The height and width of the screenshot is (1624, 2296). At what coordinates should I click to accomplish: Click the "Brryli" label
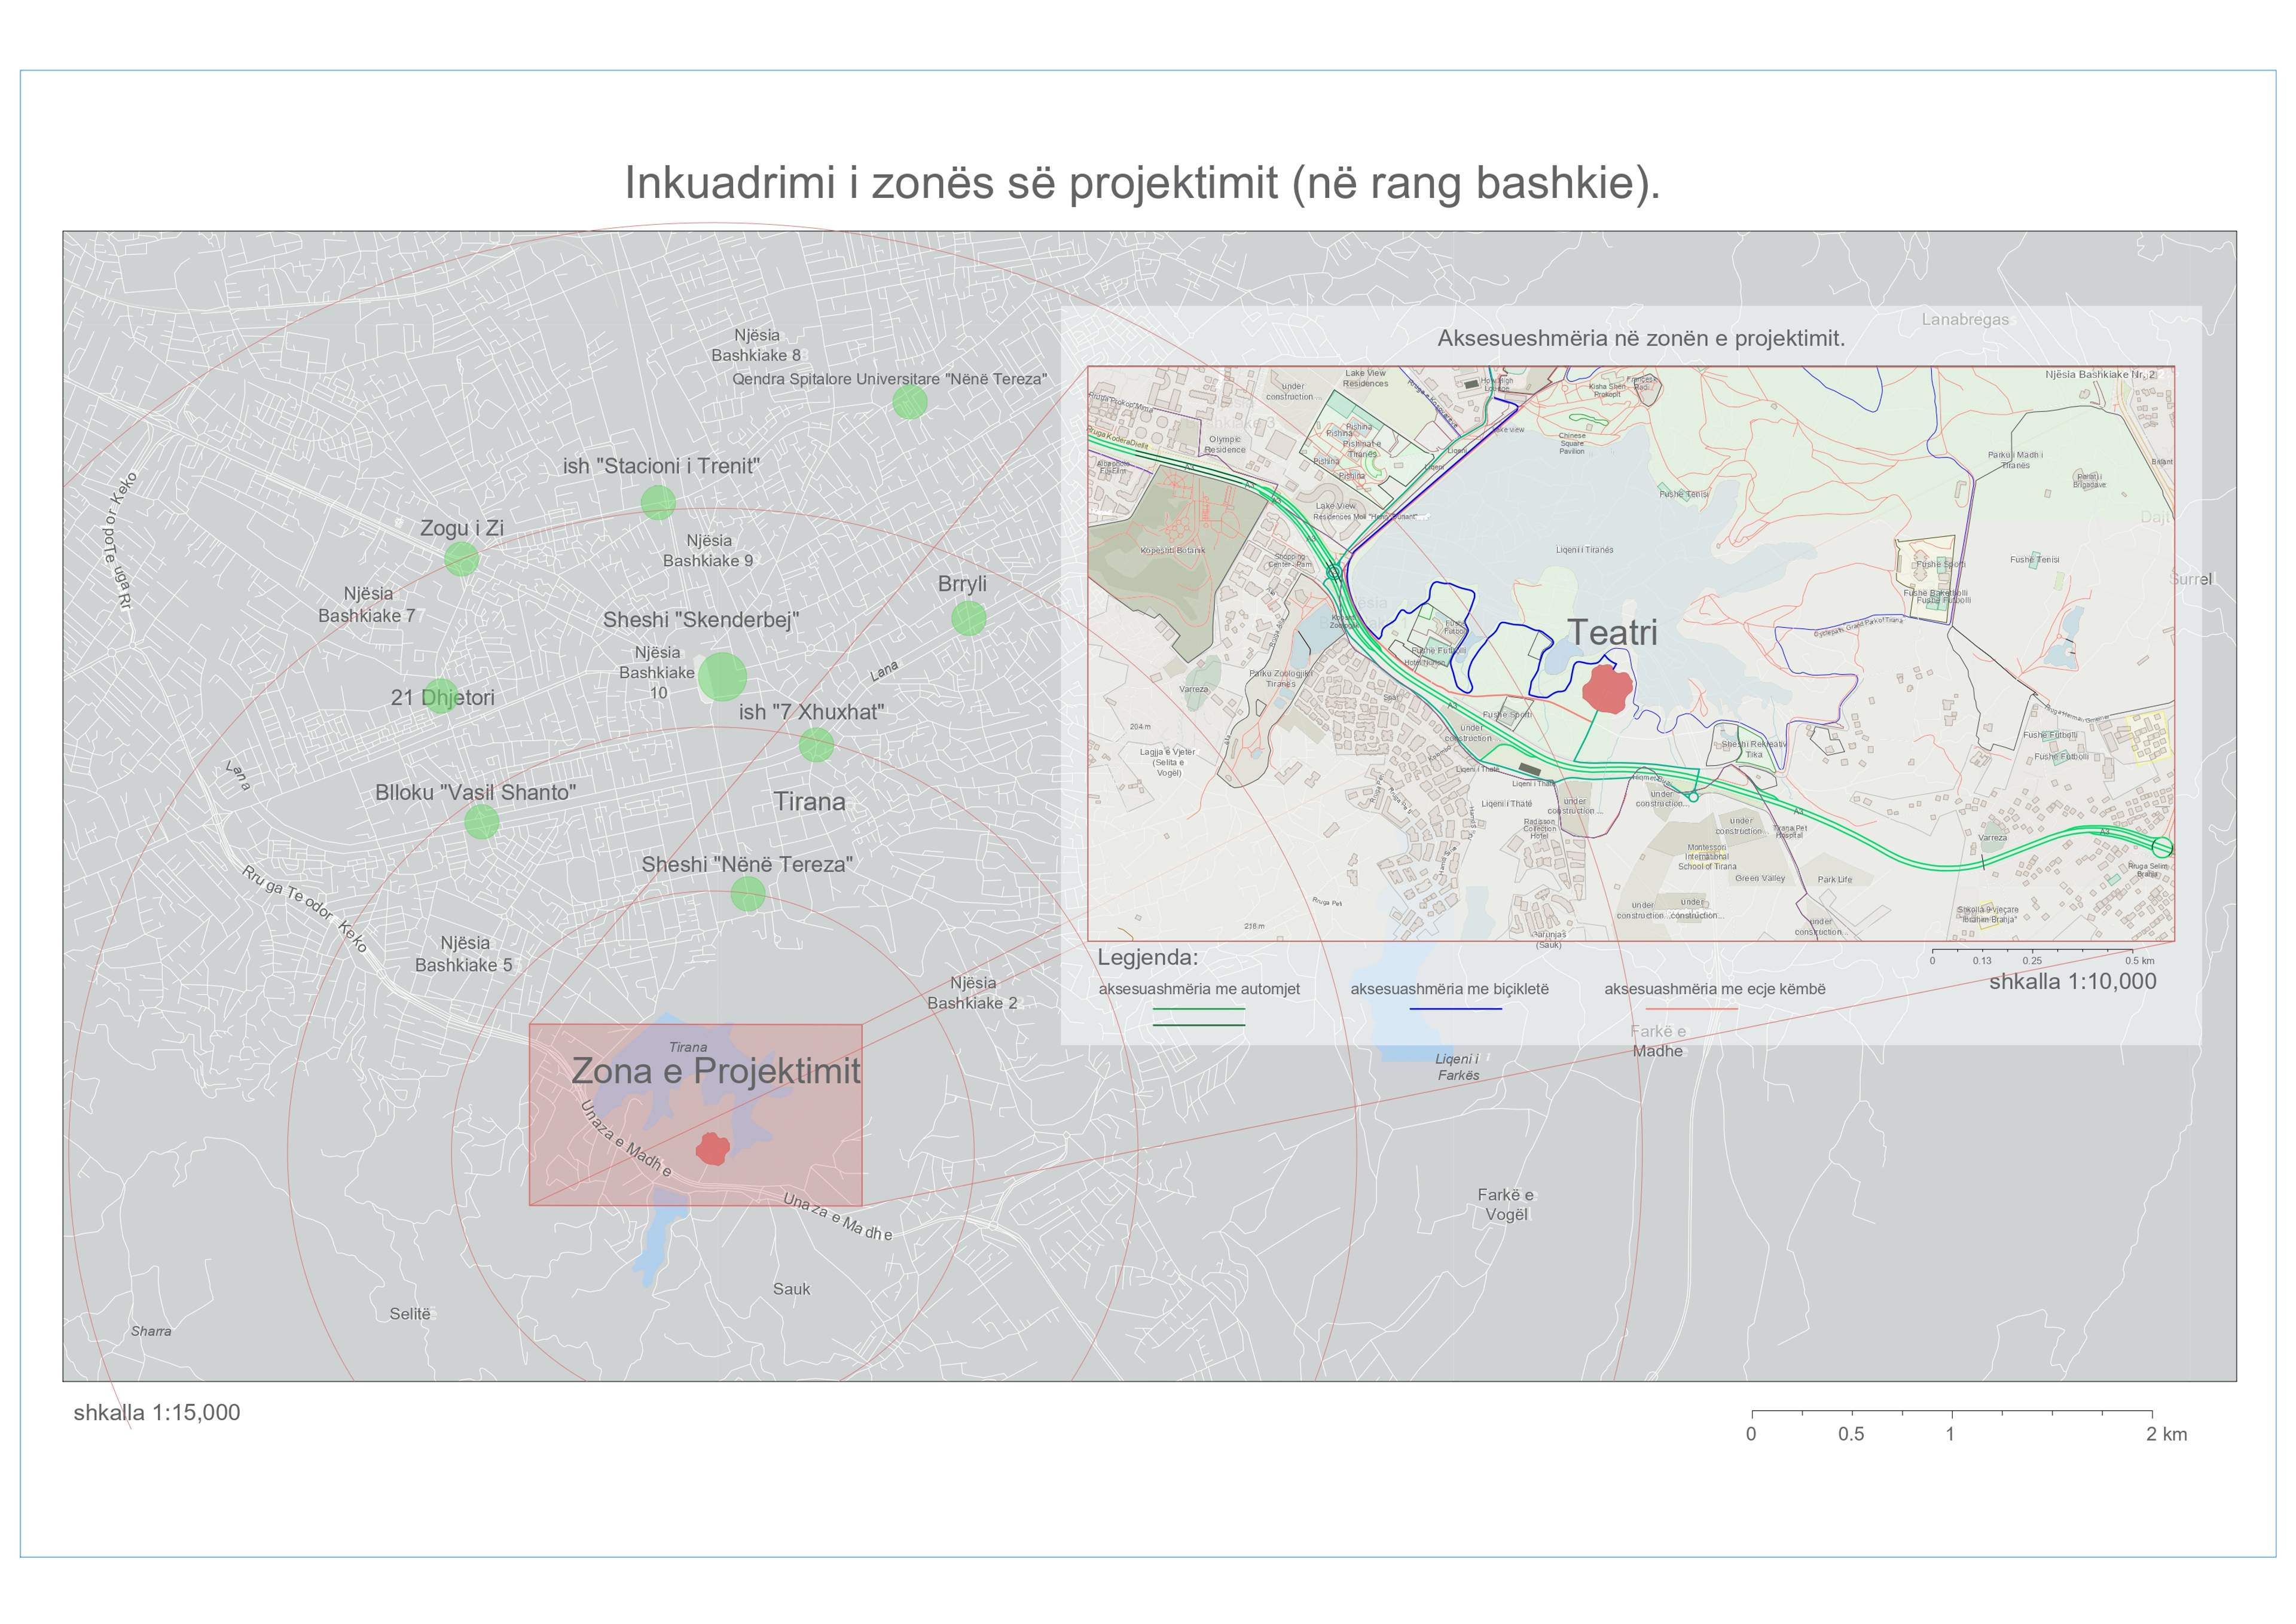coord(962,584)
